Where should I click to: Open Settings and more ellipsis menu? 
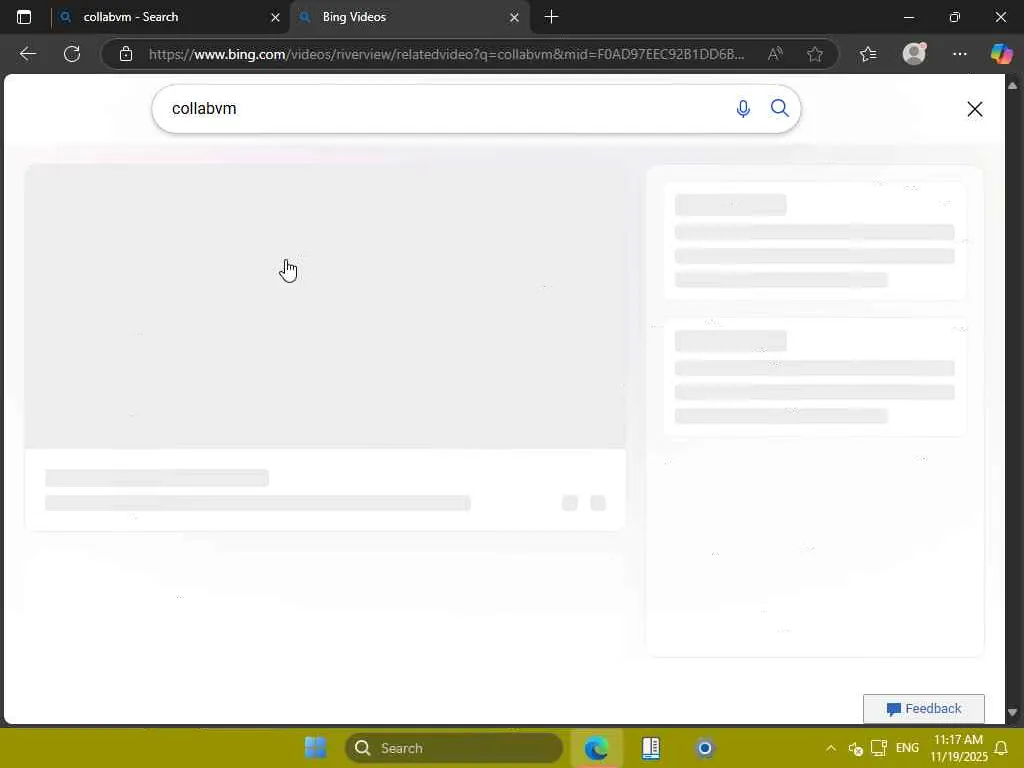click(x=959, y=54)
